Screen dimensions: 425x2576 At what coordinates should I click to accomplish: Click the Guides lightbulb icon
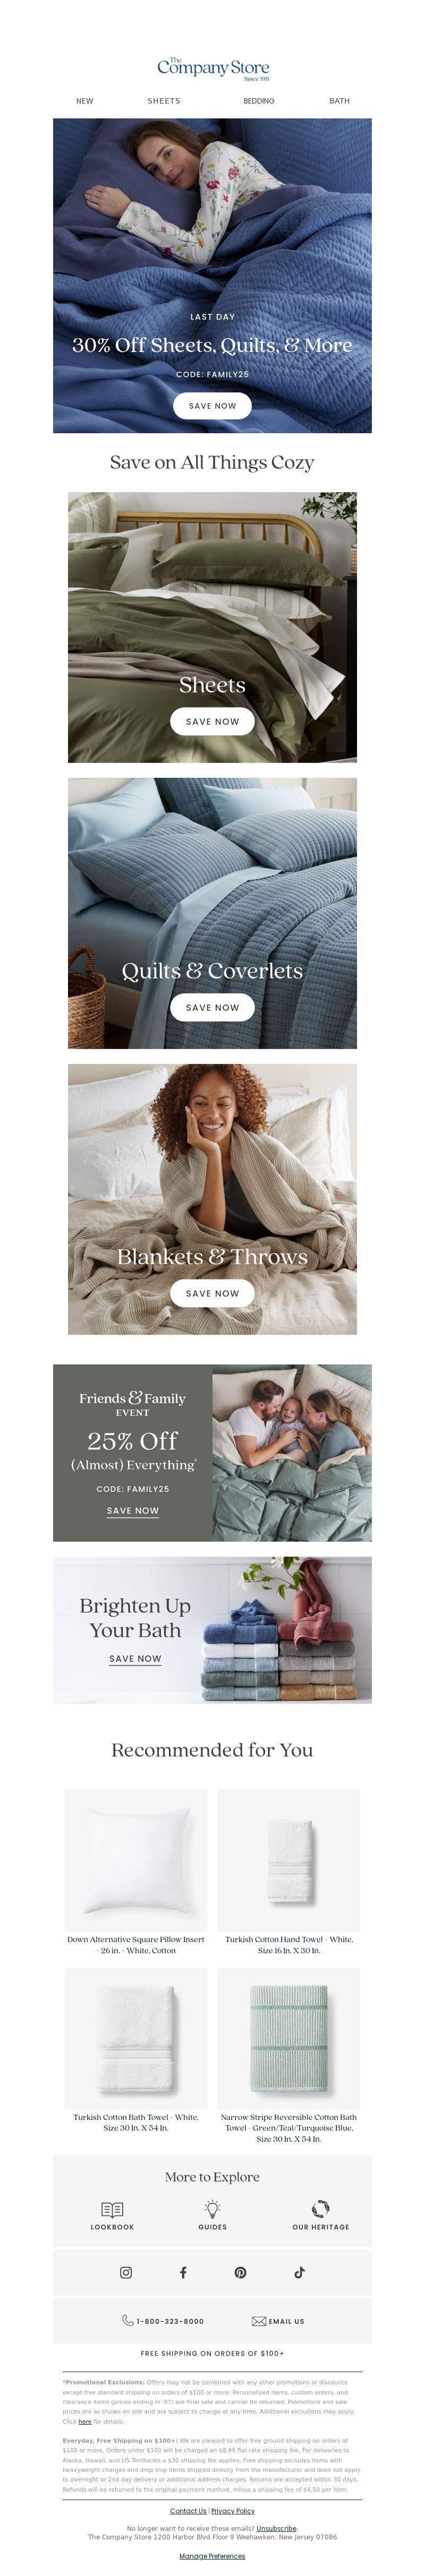(x=212, y=2208)
